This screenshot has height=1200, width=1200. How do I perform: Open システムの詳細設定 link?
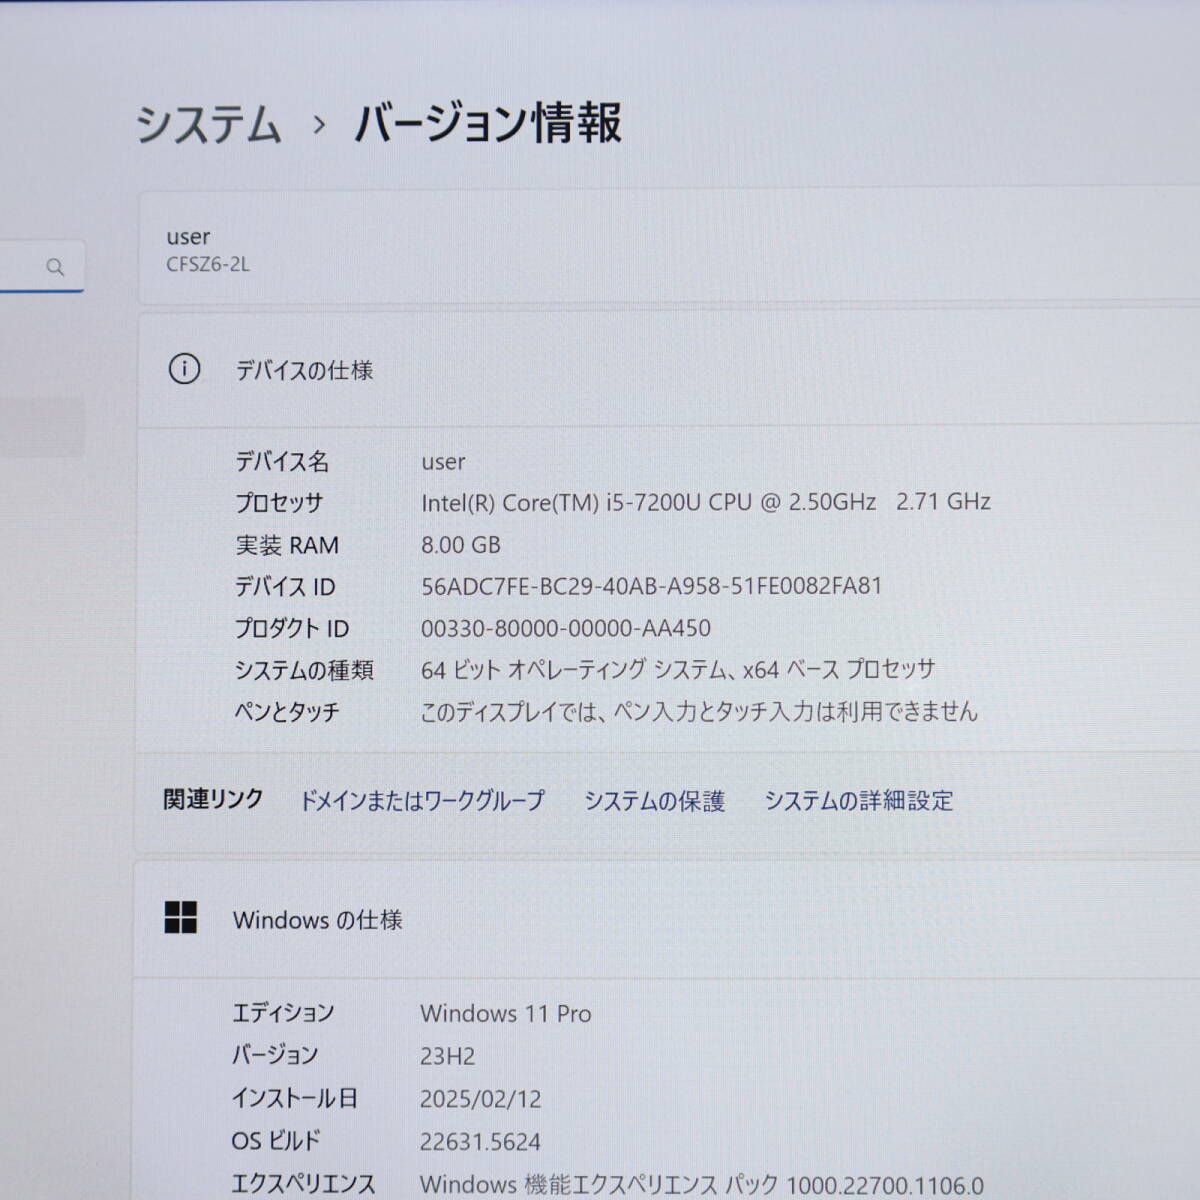[x=859, y=800]
